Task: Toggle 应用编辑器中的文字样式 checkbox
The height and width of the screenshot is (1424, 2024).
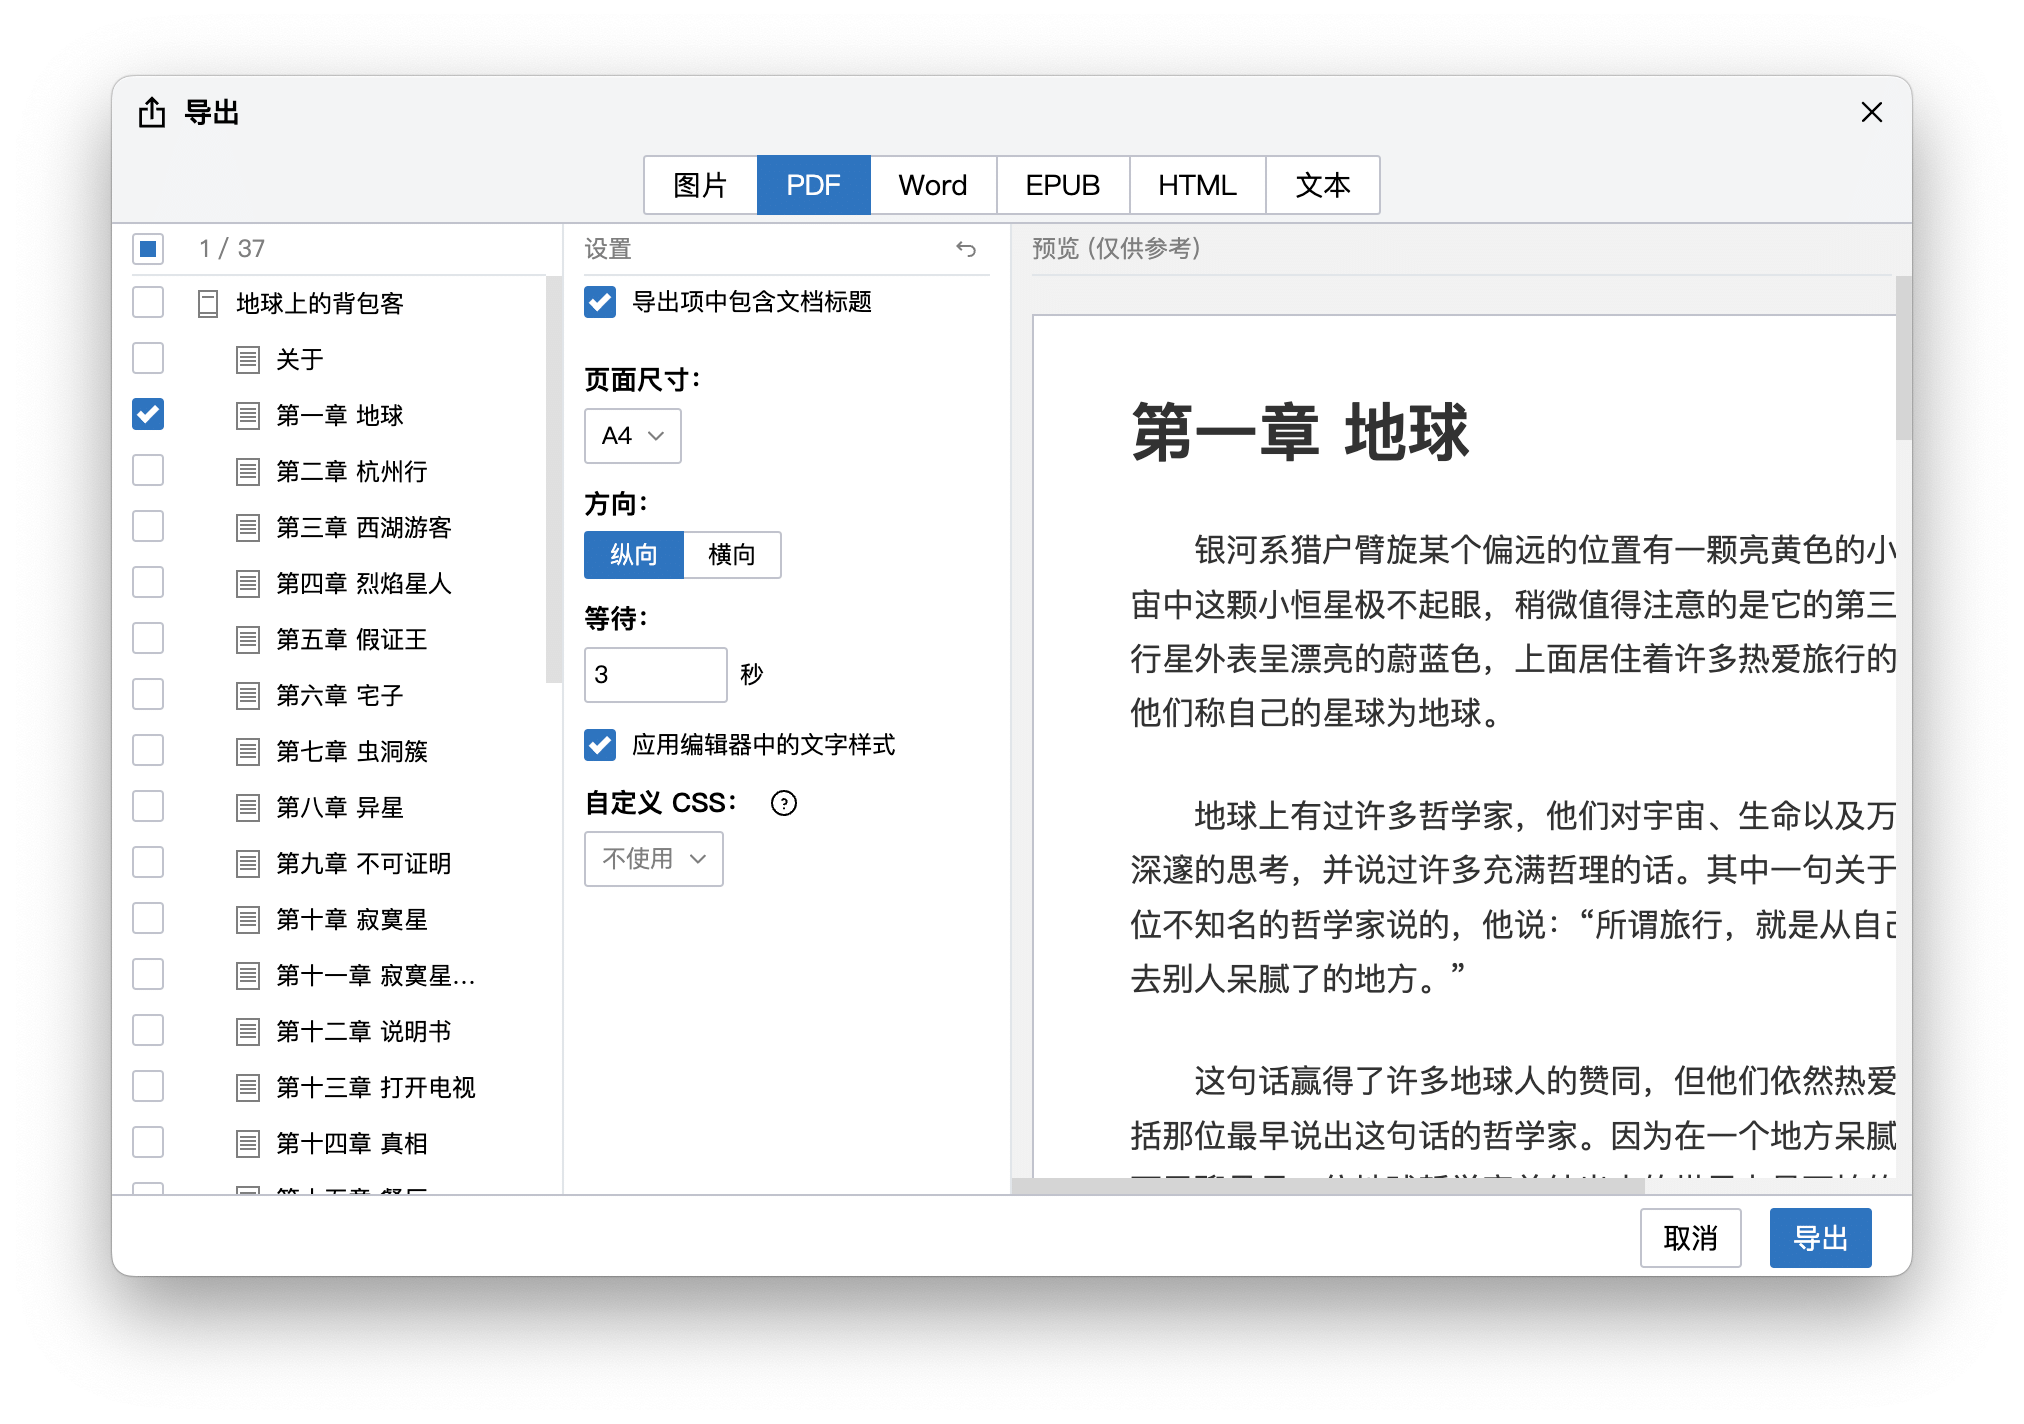Action: 600,744
